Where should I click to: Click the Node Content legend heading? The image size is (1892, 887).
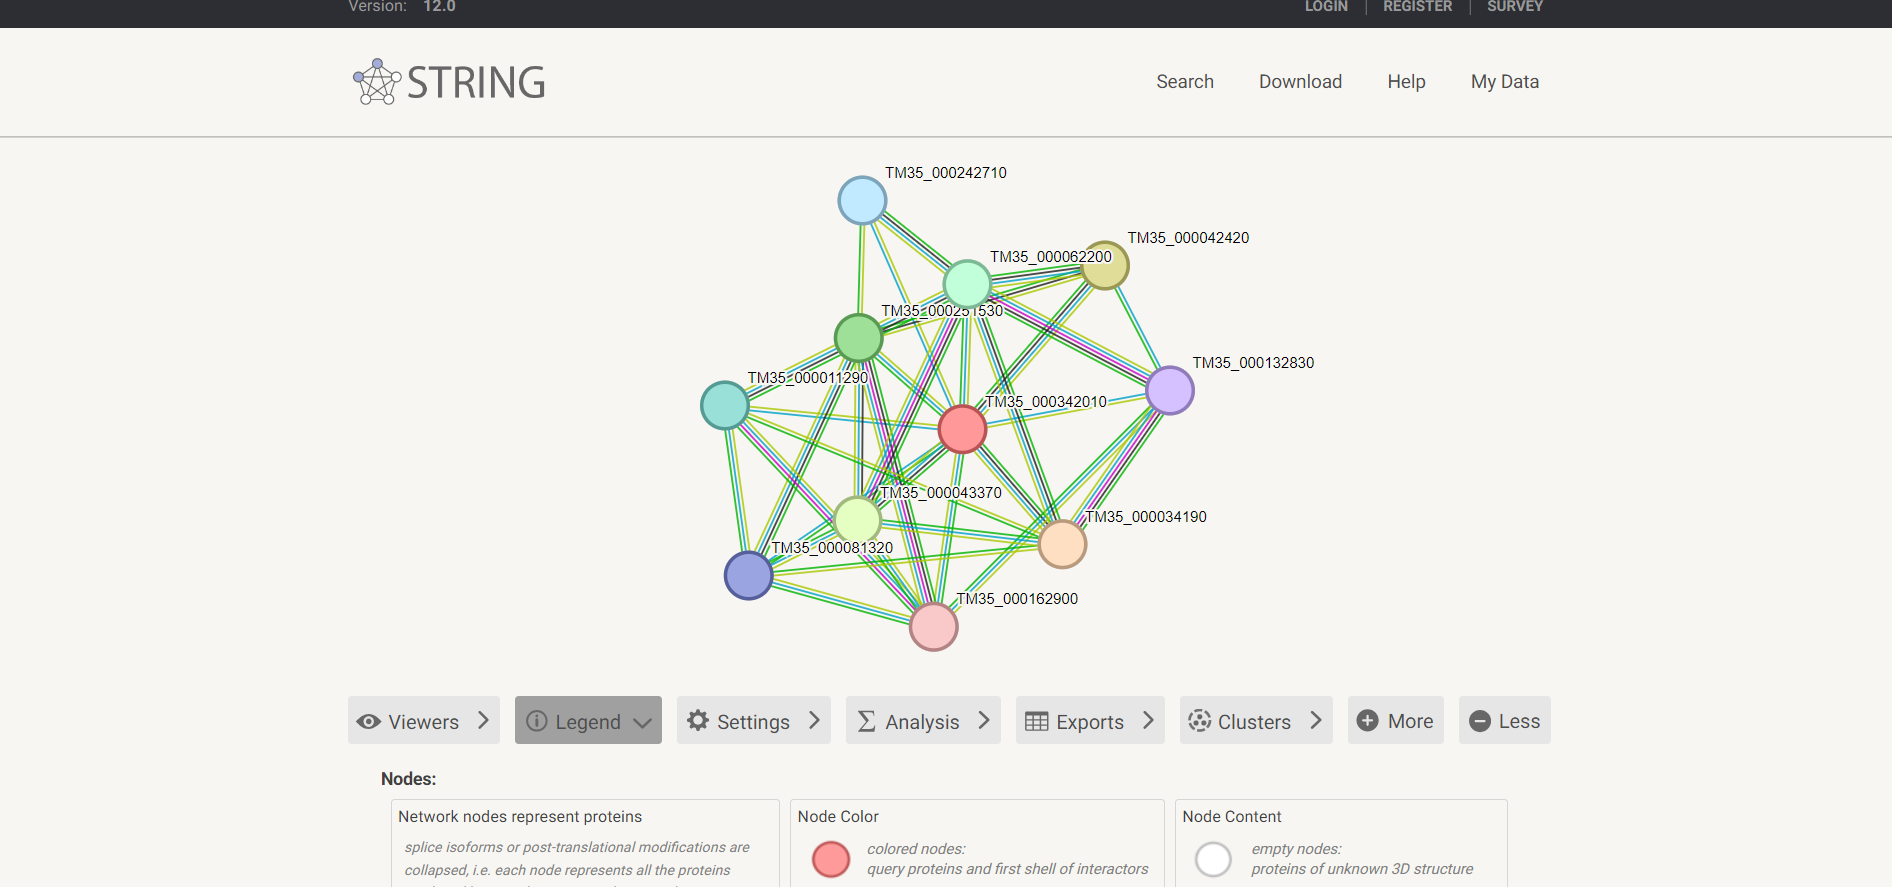coord(1231,817)
